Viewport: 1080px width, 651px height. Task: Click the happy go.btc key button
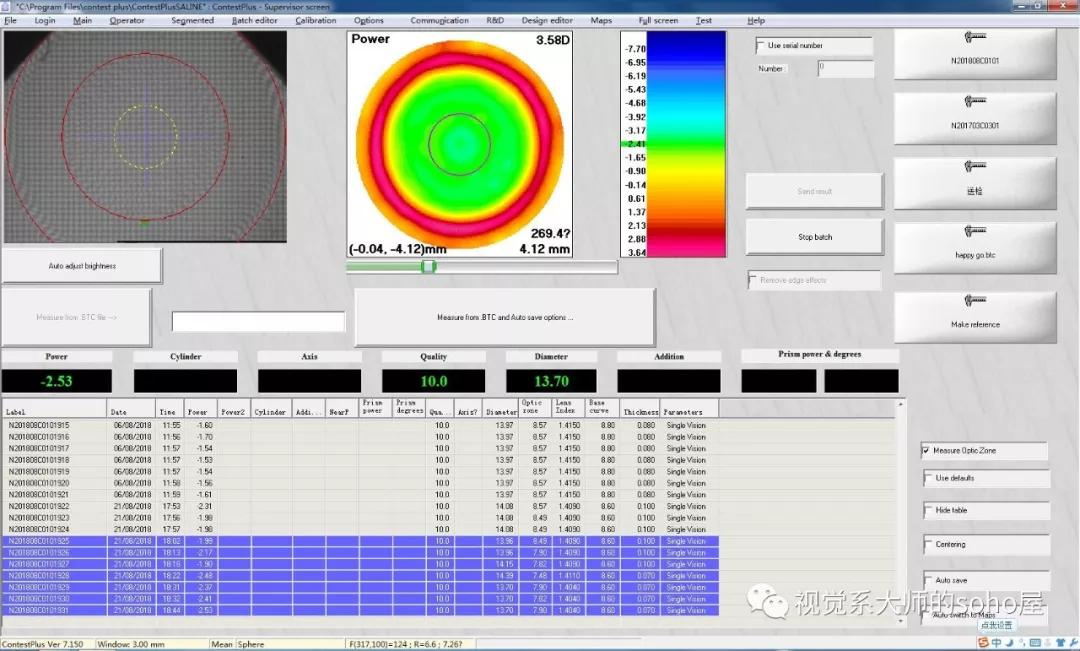click(x=975, y=247)
